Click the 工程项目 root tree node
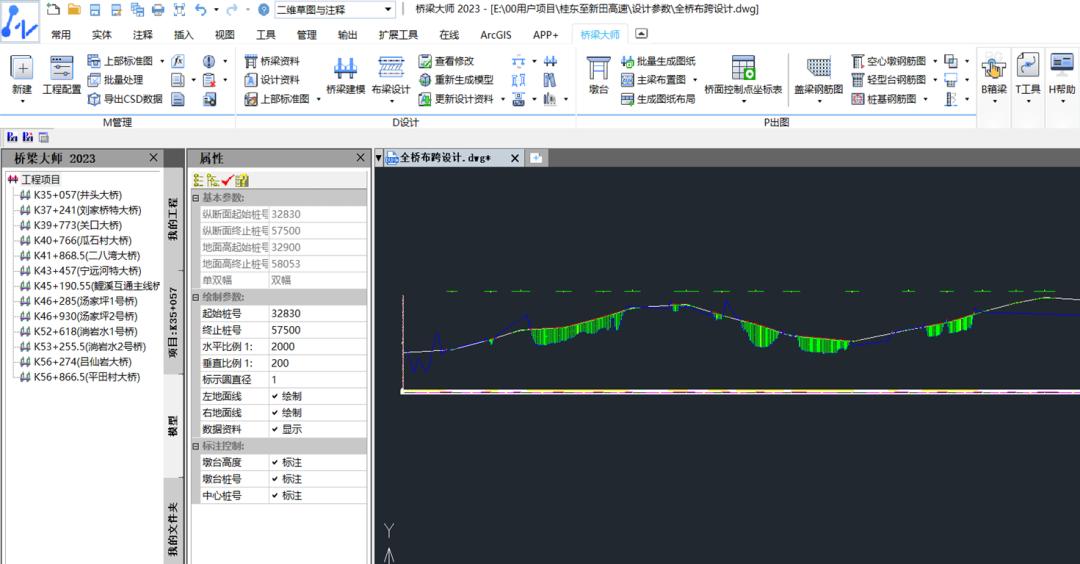The image size is (1080, 564). tap(41, 179)
